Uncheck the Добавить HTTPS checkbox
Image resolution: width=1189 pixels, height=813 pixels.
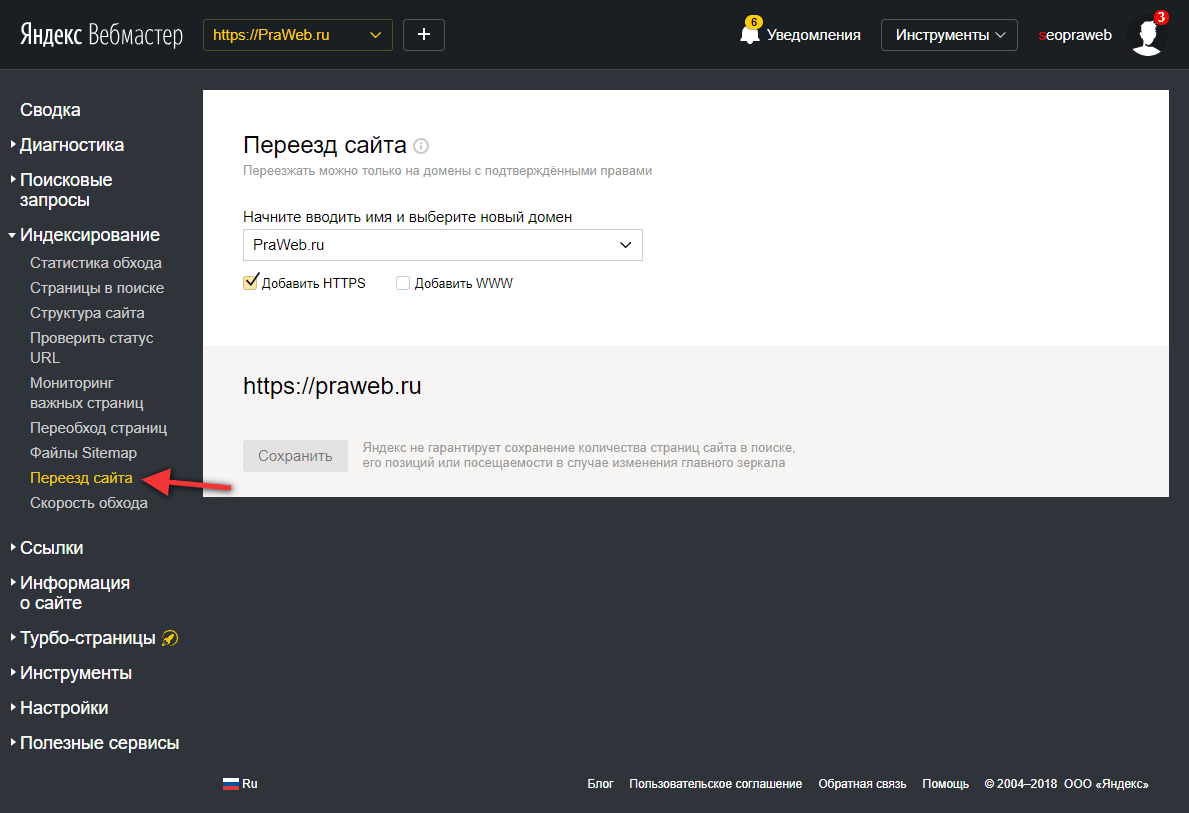coord(250,282)
